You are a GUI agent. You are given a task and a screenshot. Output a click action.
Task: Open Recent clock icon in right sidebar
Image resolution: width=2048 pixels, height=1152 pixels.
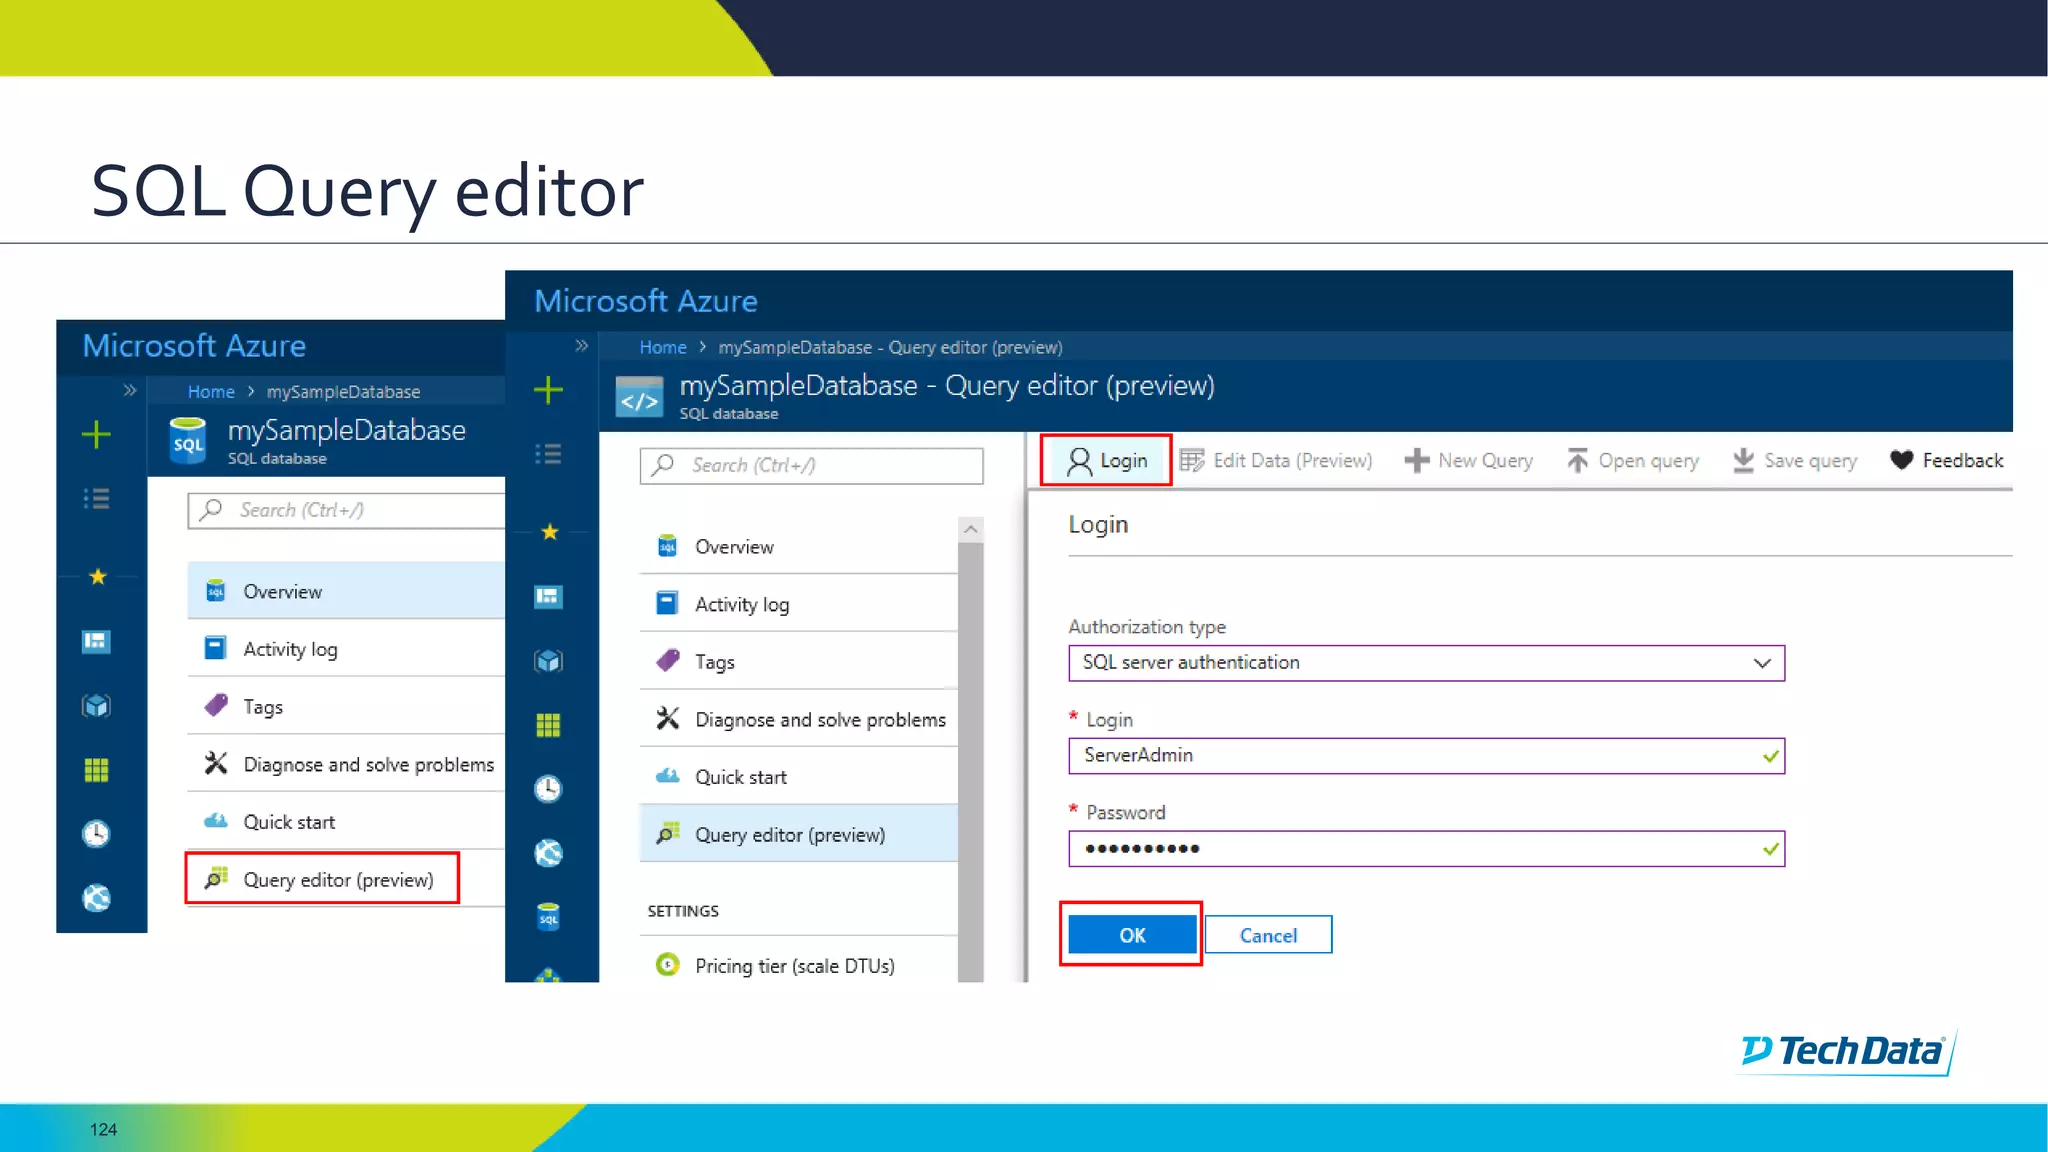(548, 789)
